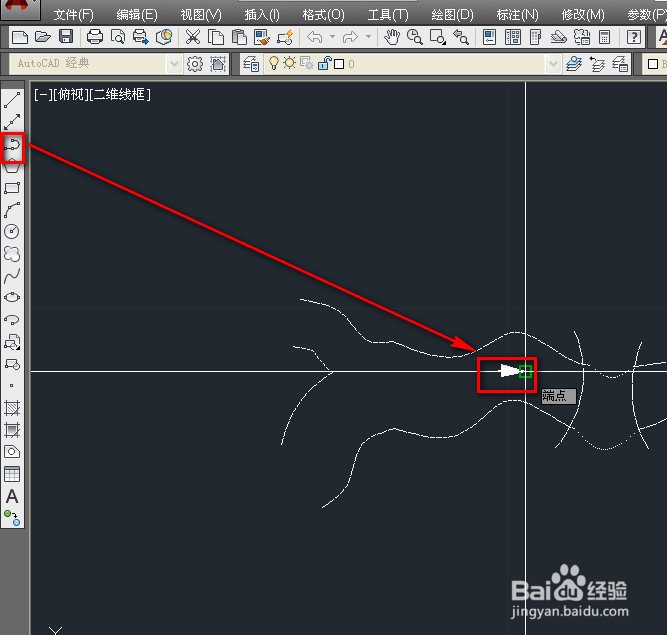Open DesignCenter icon
667x635 pixels.
[512, 37]
